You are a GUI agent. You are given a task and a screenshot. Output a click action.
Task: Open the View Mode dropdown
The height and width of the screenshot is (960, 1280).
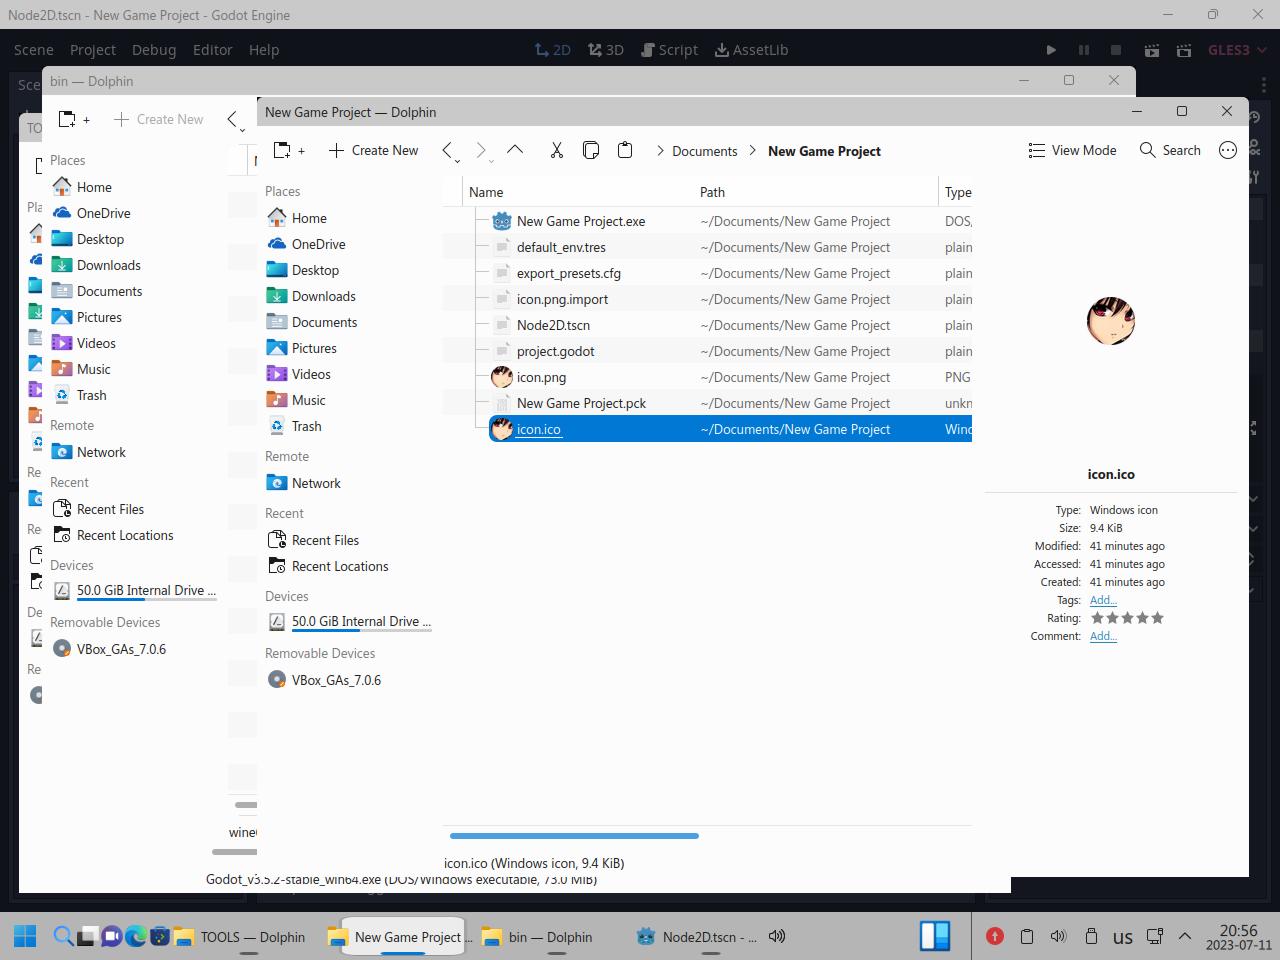coord(1072,151)
